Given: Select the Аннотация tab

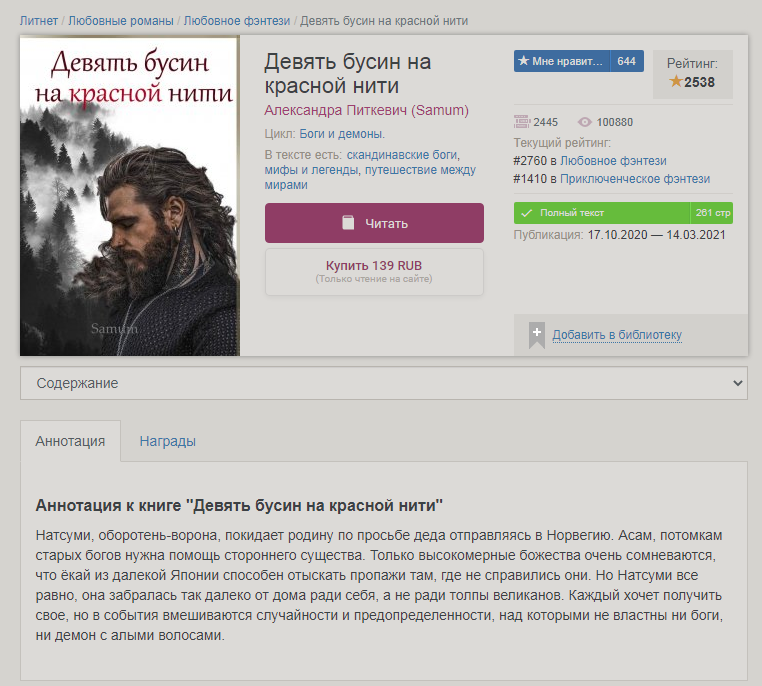Looking at the screenshot, I should click(x=70, y=441).
